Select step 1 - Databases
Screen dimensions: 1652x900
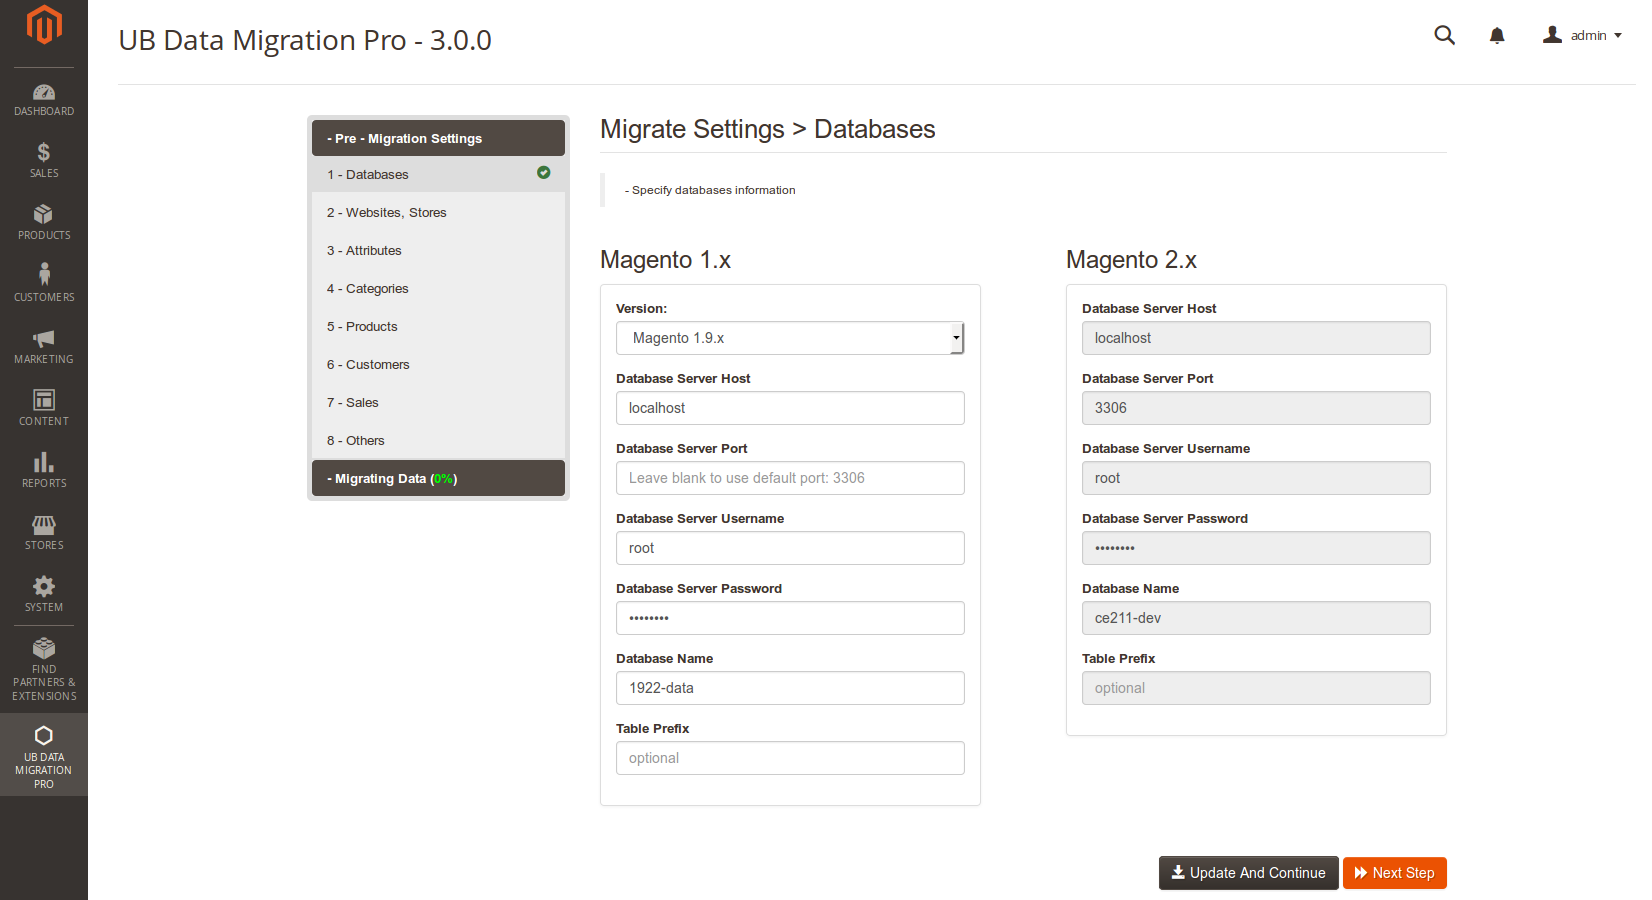(x=438, y=174)
